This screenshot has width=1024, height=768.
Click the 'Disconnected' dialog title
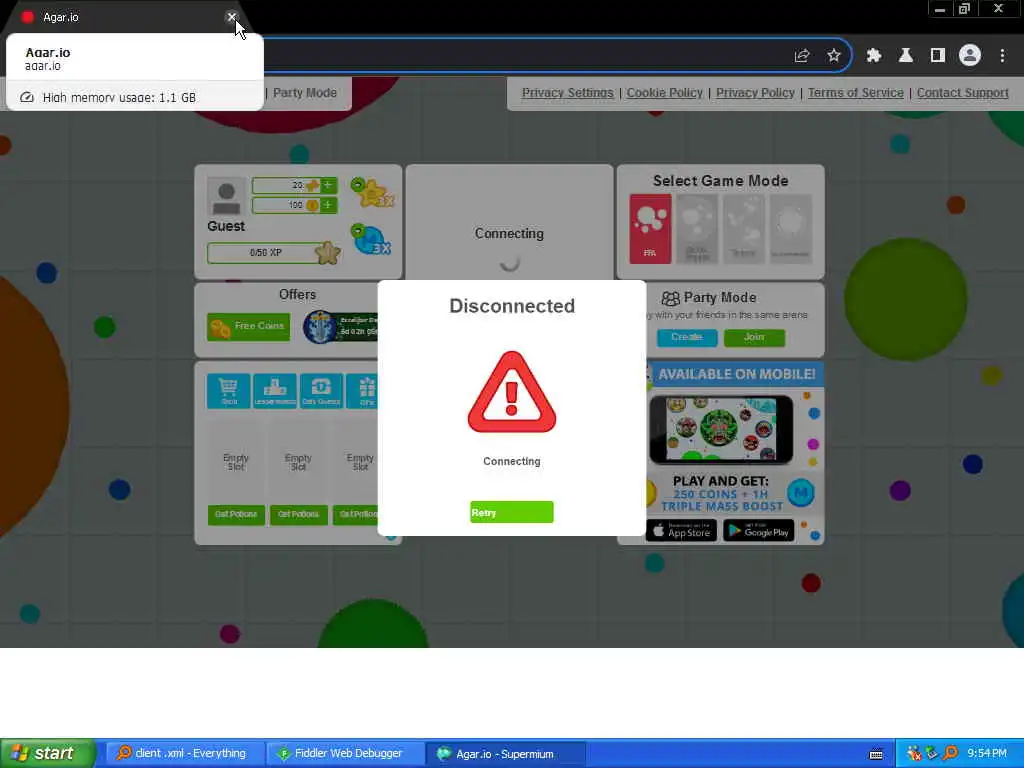pos(512,306)
